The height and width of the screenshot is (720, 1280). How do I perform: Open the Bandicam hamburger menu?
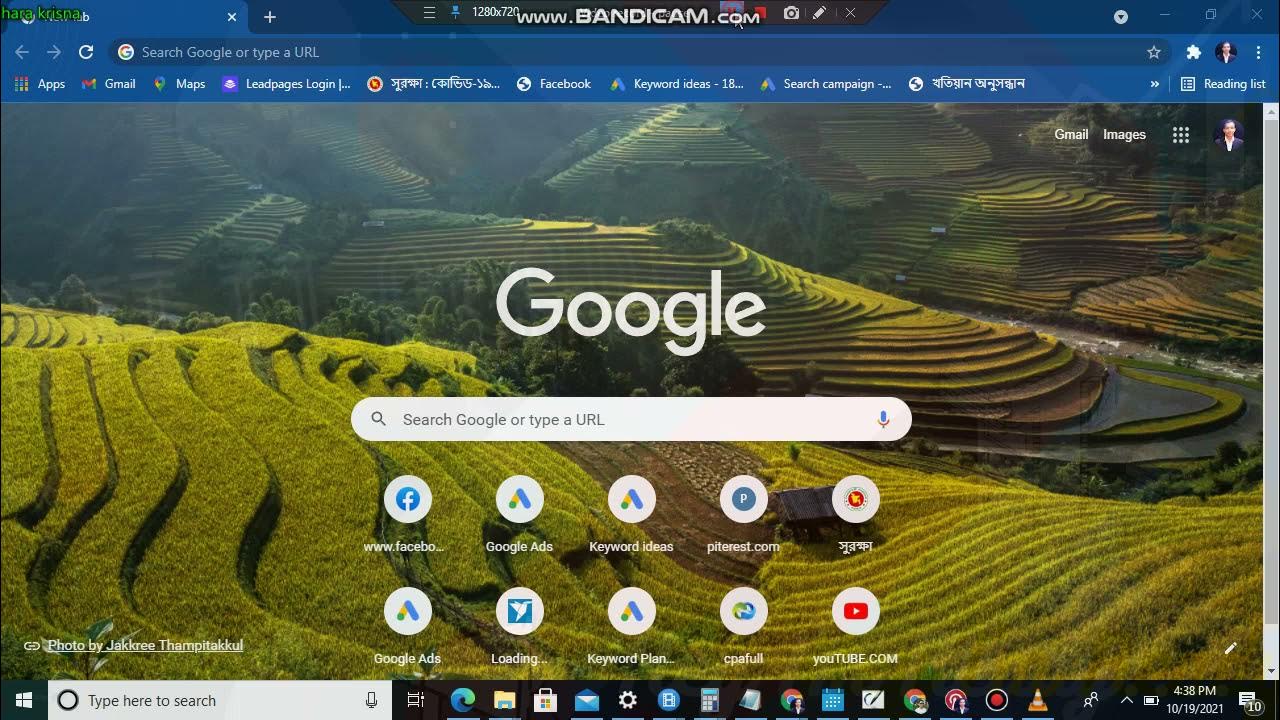coord(429,13)
